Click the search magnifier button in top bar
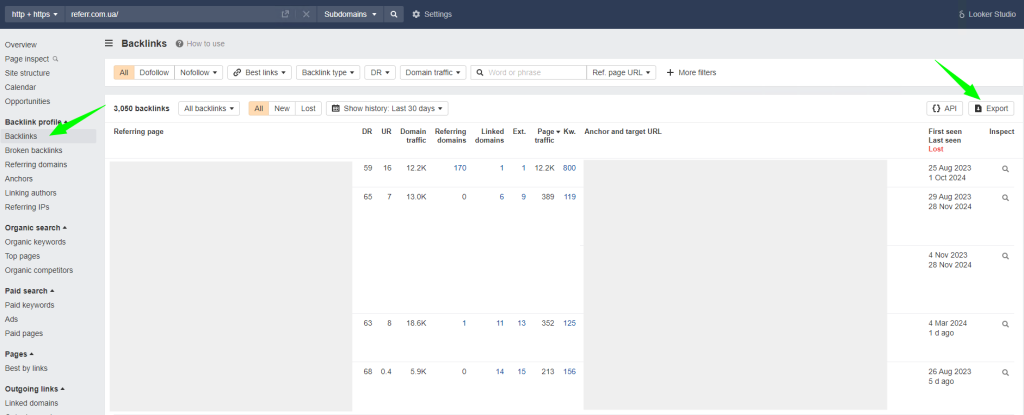 click(394, 14)
